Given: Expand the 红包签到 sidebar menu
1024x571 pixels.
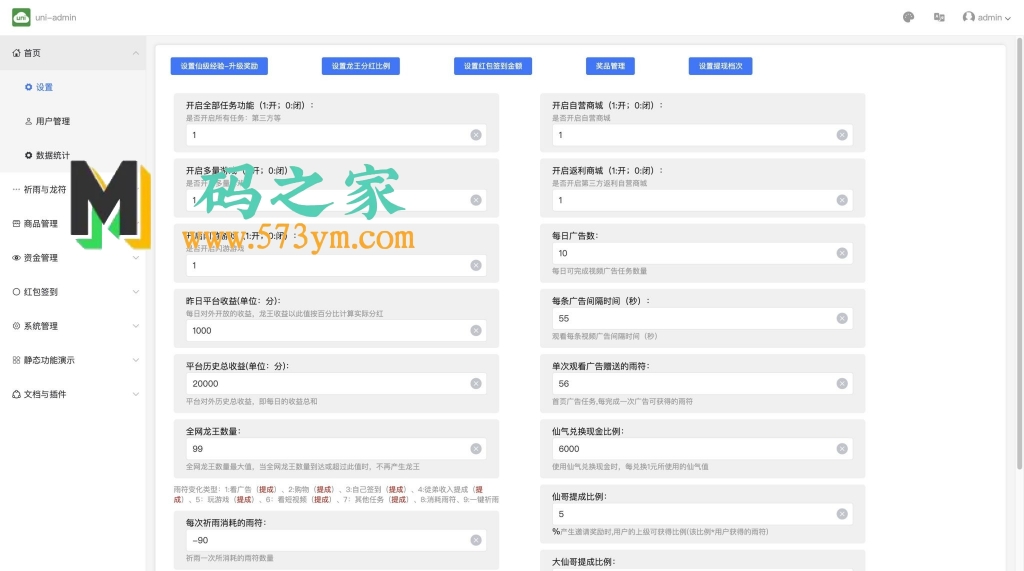Looking at the screenshot, I should pos(72,291).
